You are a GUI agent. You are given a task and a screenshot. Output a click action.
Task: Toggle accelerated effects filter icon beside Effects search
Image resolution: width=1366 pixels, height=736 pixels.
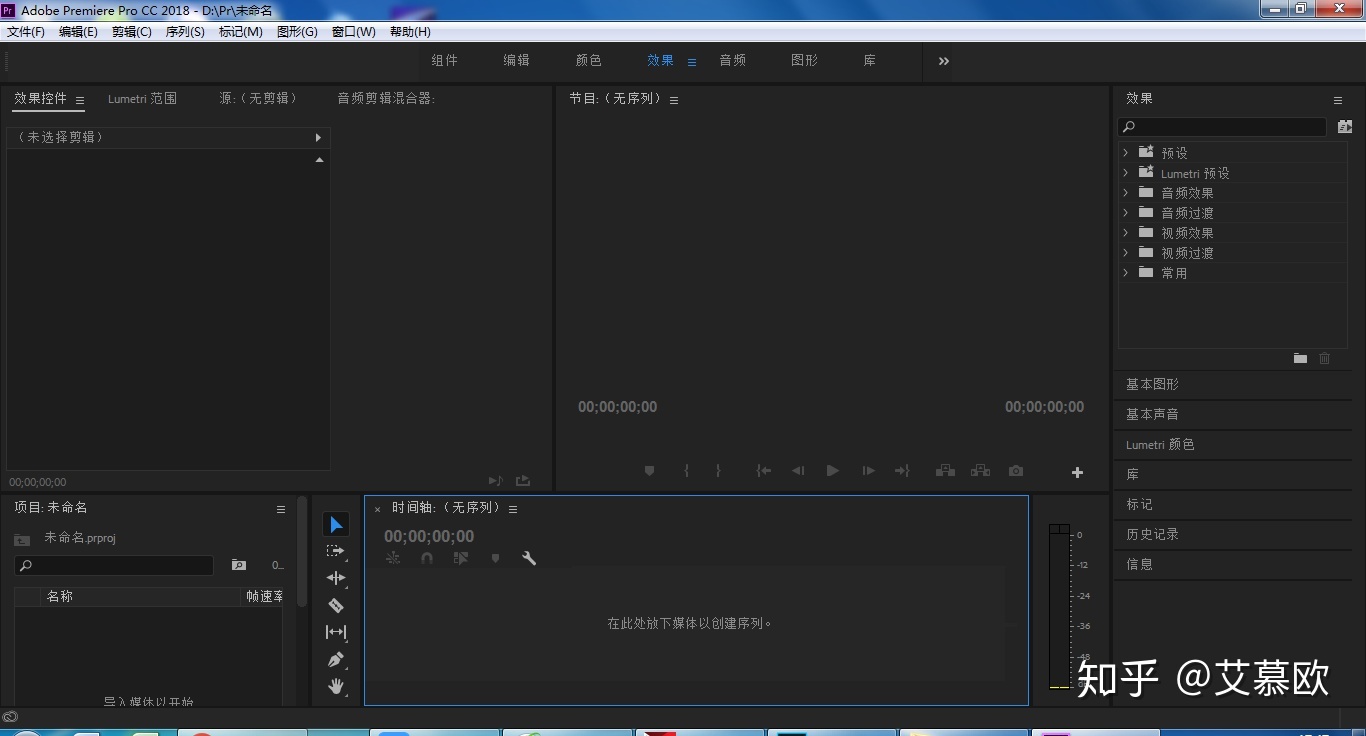(x=1345, y=127)
